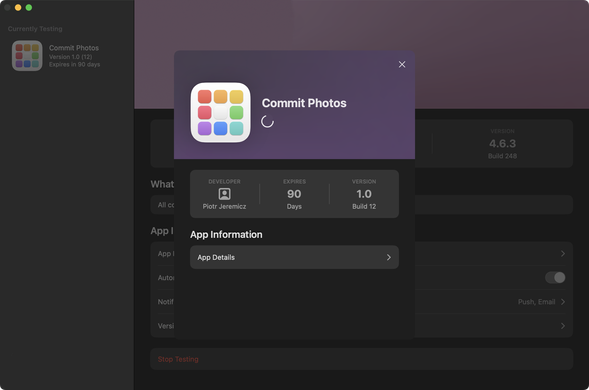Click the Commit Photos sidebar thumbnail icon
The height and width of the screenshot is (390, 589).
[x=27, y=56]
